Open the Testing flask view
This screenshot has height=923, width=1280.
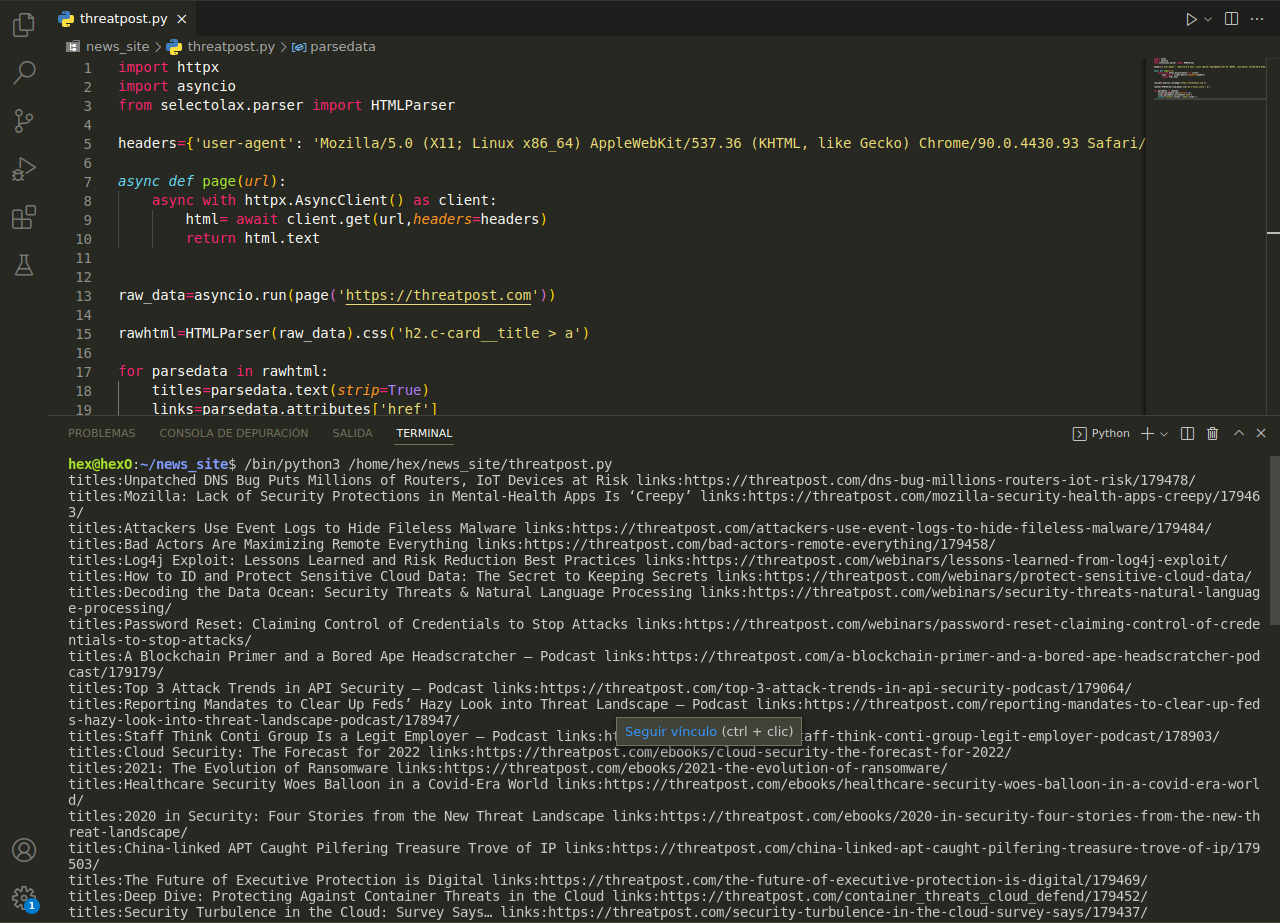point(24,265)
